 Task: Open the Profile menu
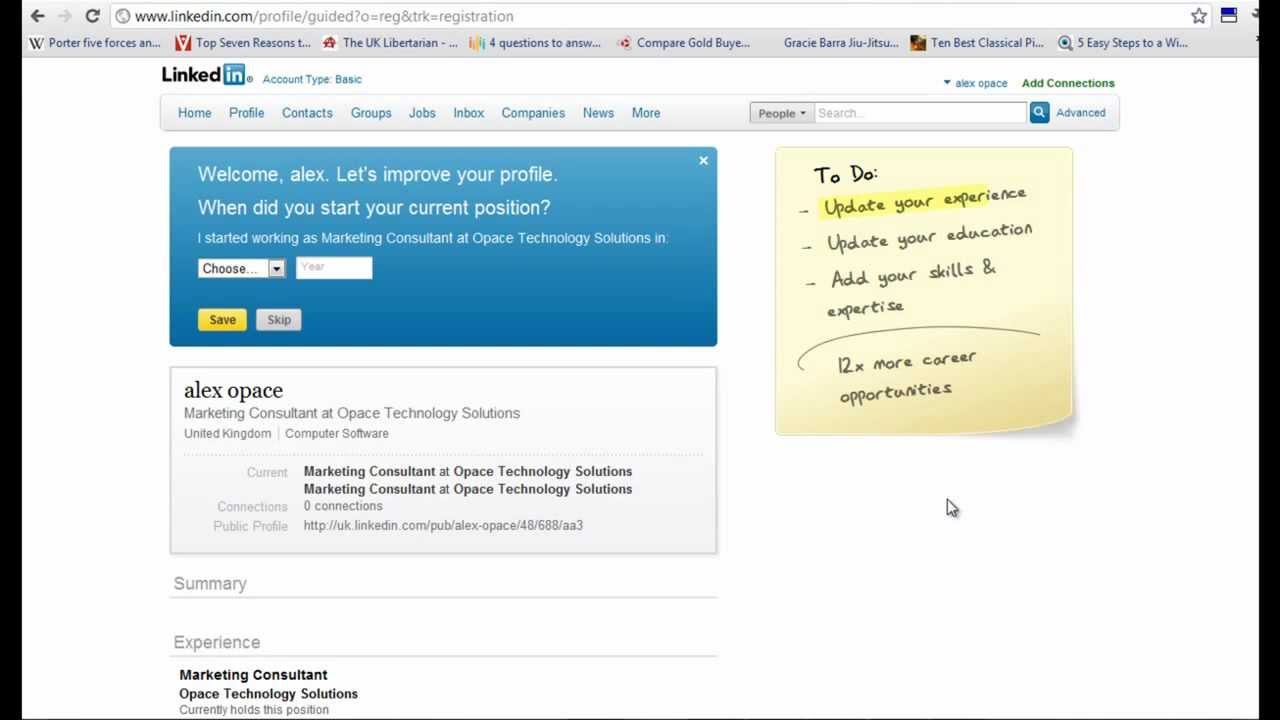coord(247,113)
